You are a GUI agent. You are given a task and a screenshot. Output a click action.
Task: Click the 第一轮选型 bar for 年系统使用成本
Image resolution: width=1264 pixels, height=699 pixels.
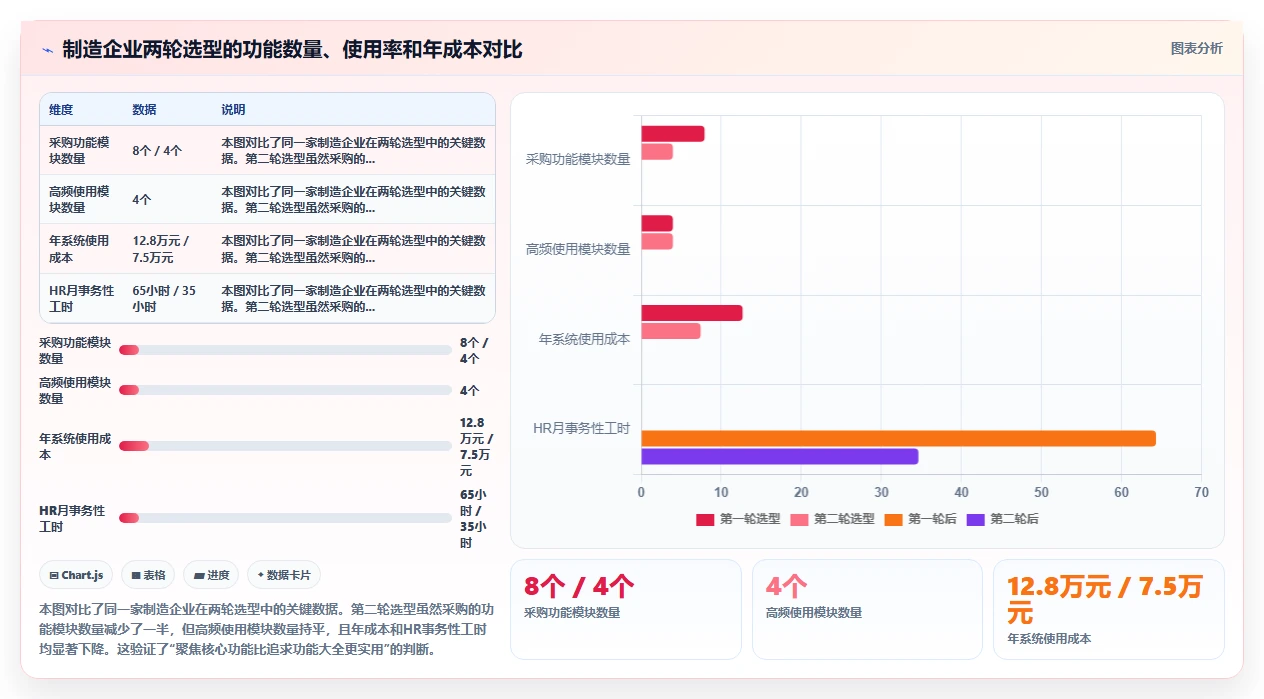click(692, 313)
